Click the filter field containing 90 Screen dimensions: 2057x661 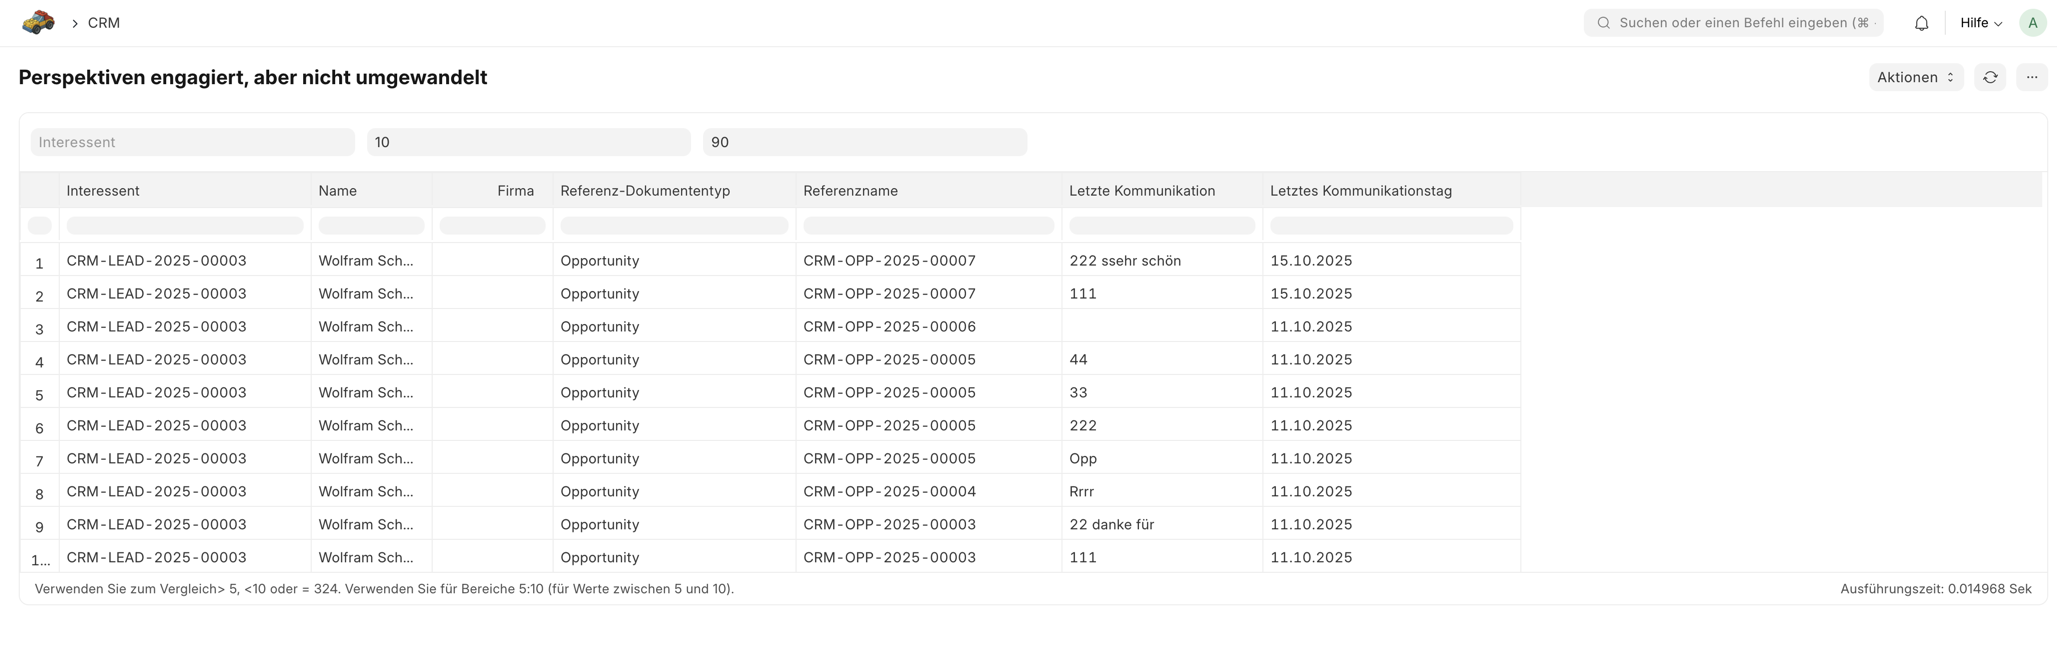click(x=864, y=142)
